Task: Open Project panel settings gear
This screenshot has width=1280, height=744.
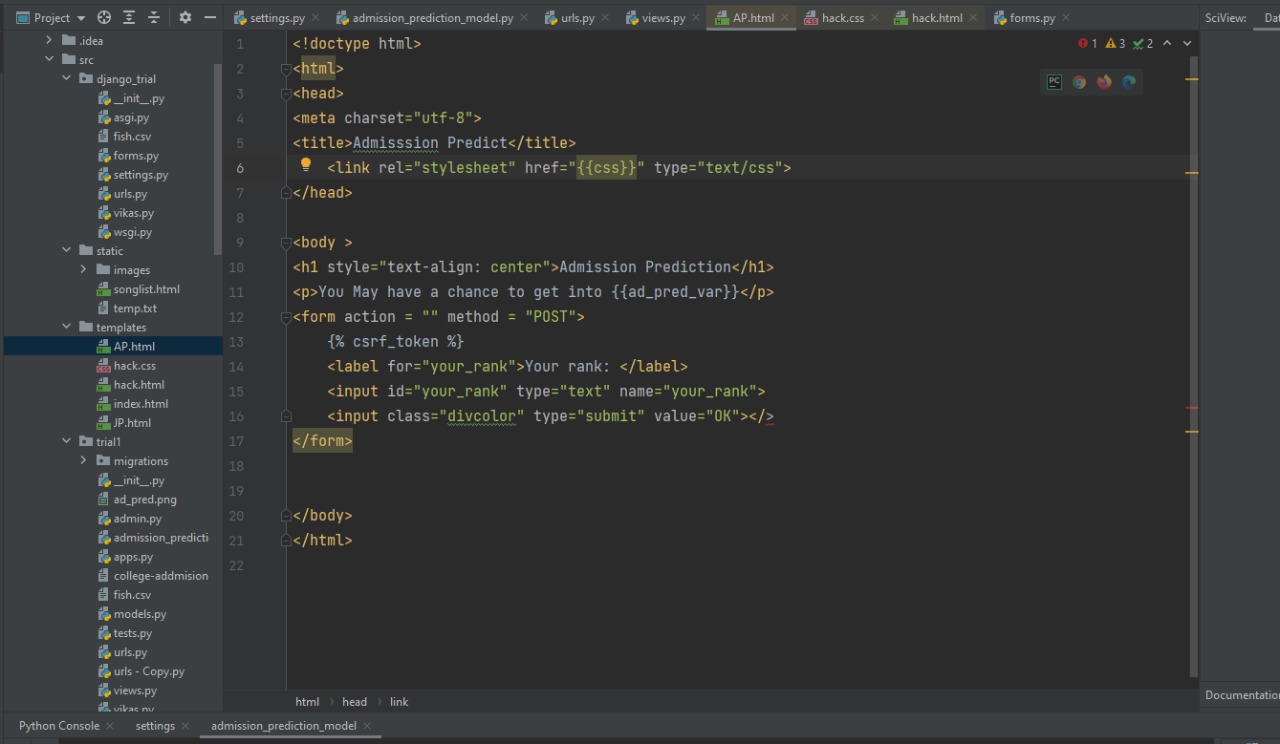Action: click(x=185, y=17)
